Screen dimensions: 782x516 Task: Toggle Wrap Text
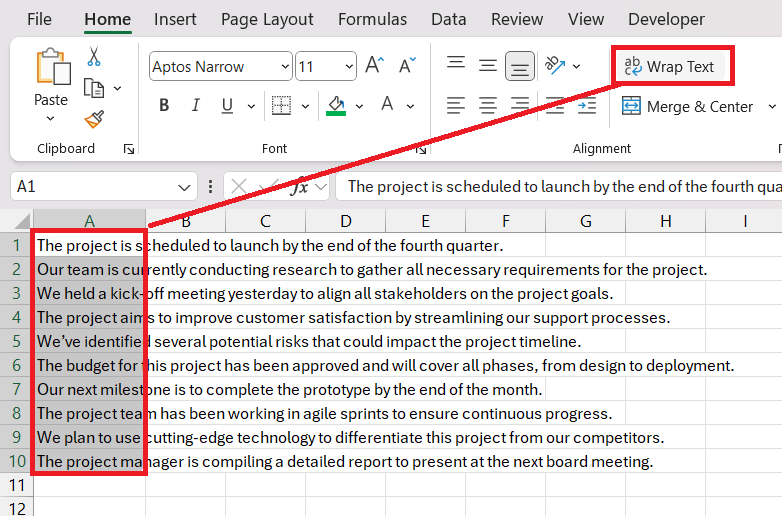(x=669, y=66)
